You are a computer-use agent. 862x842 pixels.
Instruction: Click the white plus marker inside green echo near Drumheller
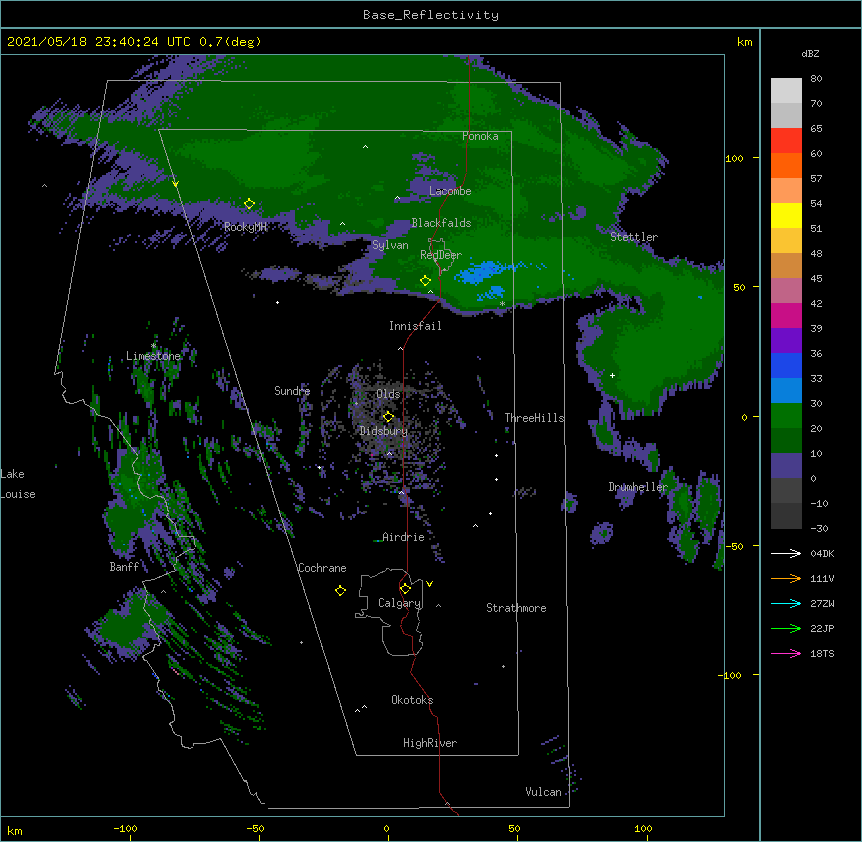click(612, 375)
